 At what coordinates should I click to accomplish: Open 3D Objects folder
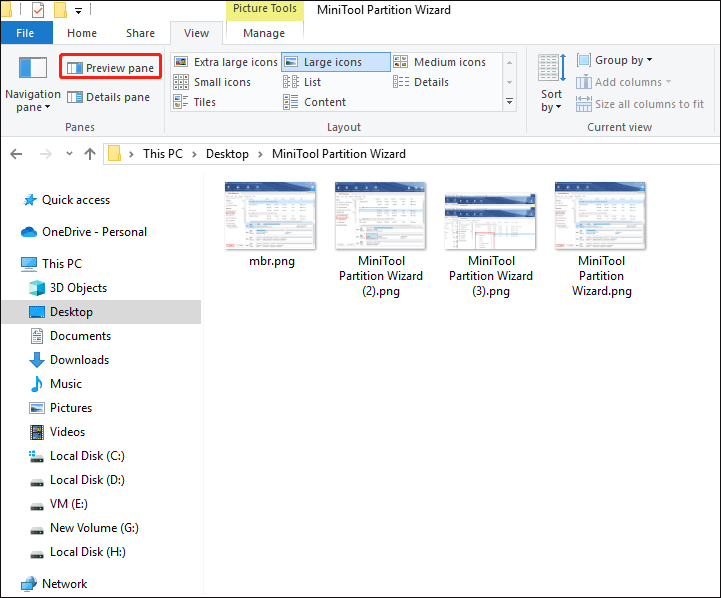click(x=68, y=288)
